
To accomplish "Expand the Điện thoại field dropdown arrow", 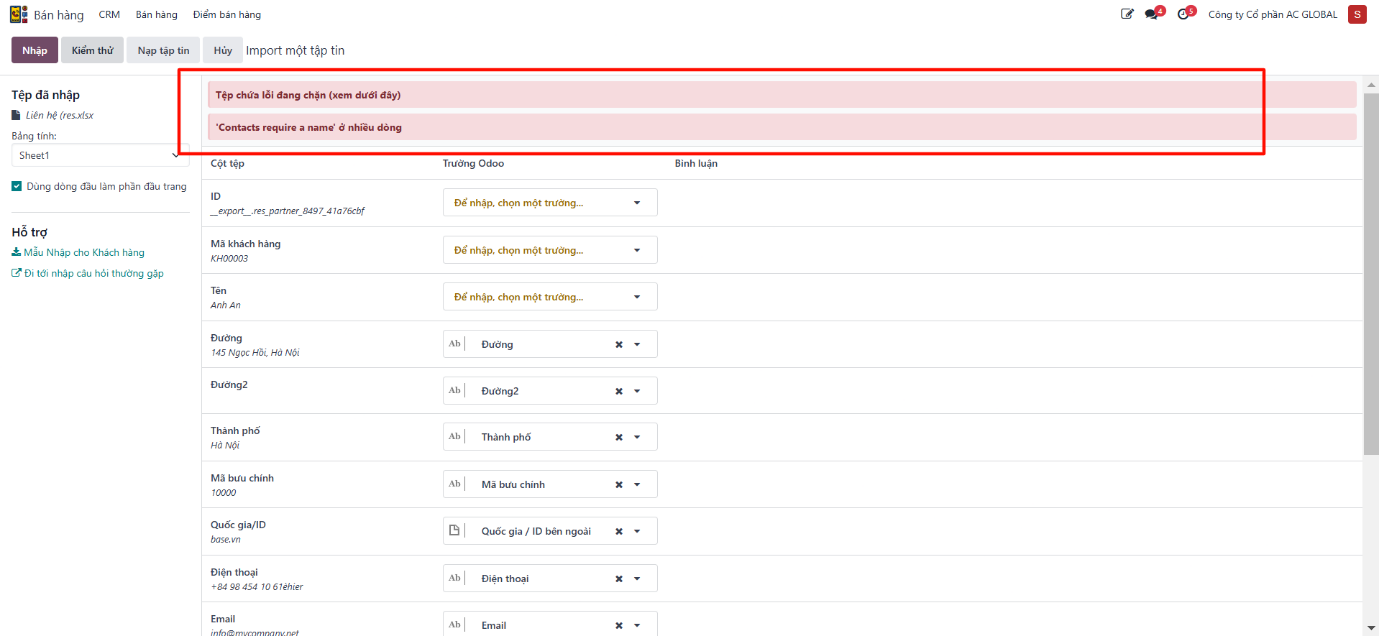I will tap(637, 578).
